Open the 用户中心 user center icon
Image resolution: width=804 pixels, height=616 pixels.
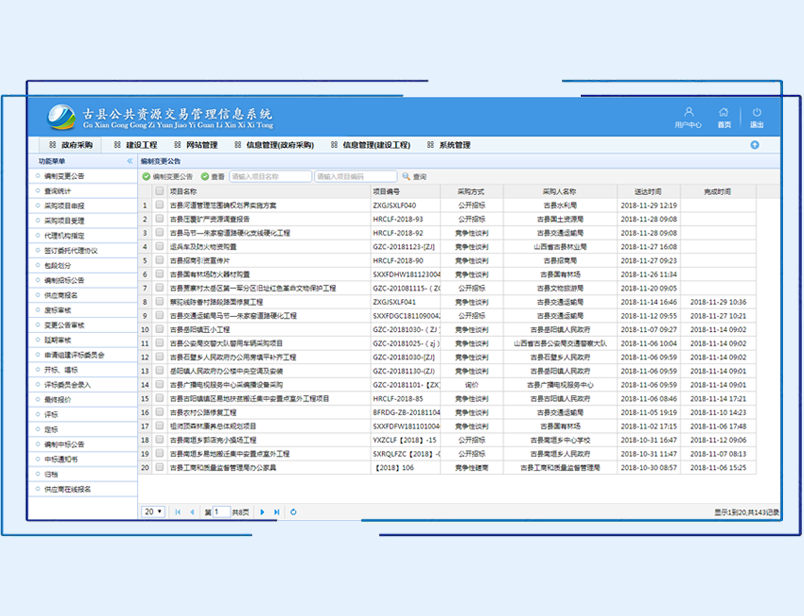[688, 113]
